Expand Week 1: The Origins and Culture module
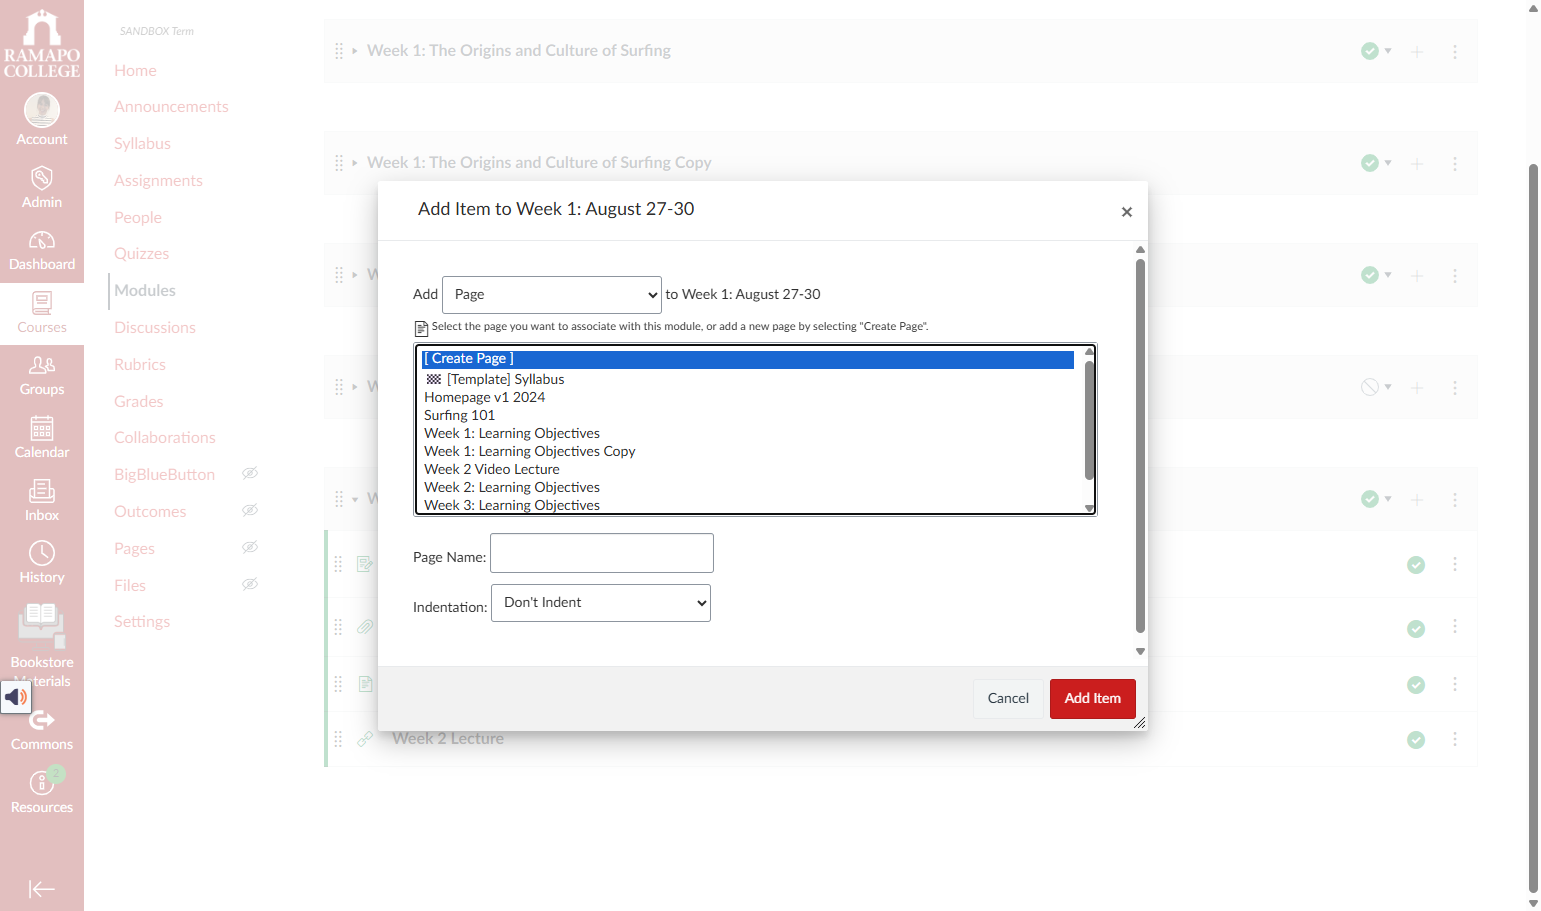 [354, 51]
